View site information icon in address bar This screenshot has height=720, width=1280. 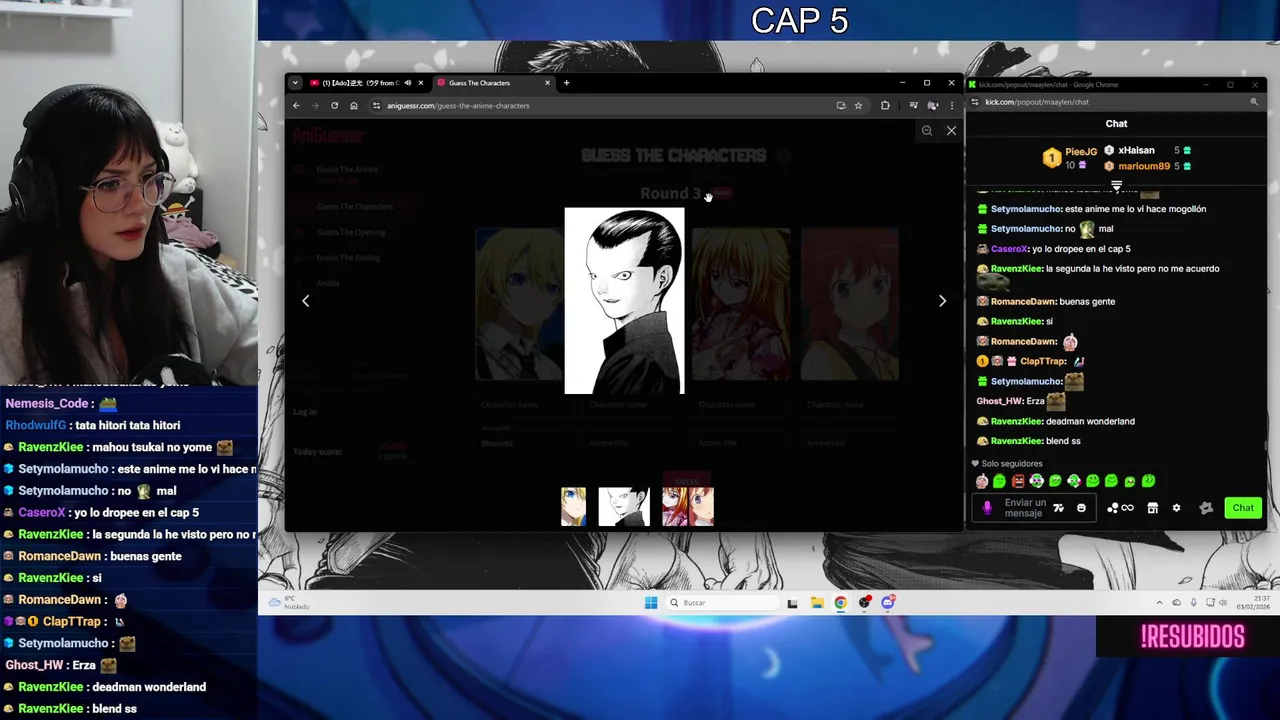[376, 105]
